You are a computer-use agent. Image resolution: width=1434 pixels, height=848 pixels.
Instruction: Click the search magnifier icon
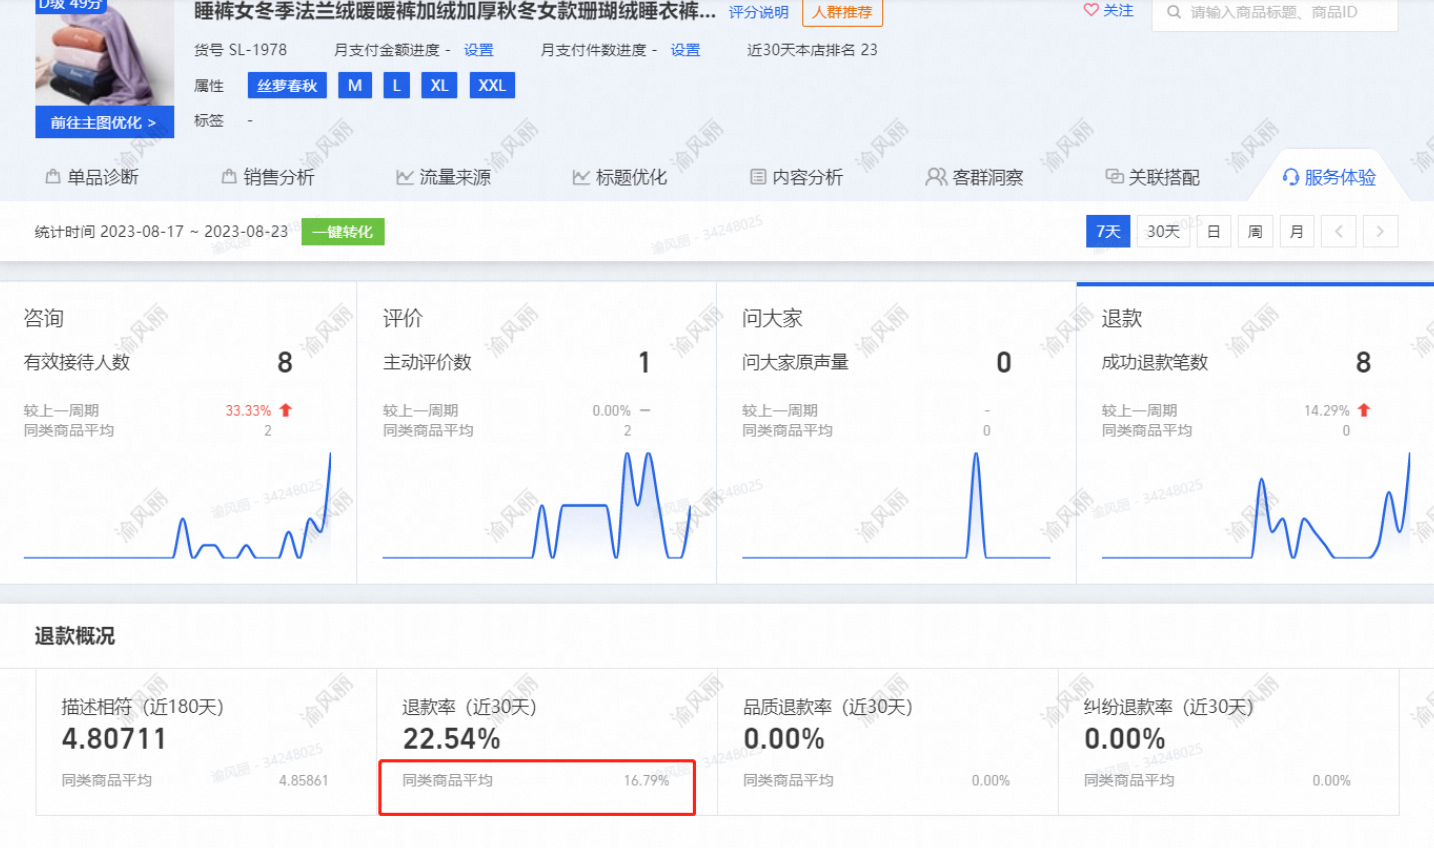1174,12
